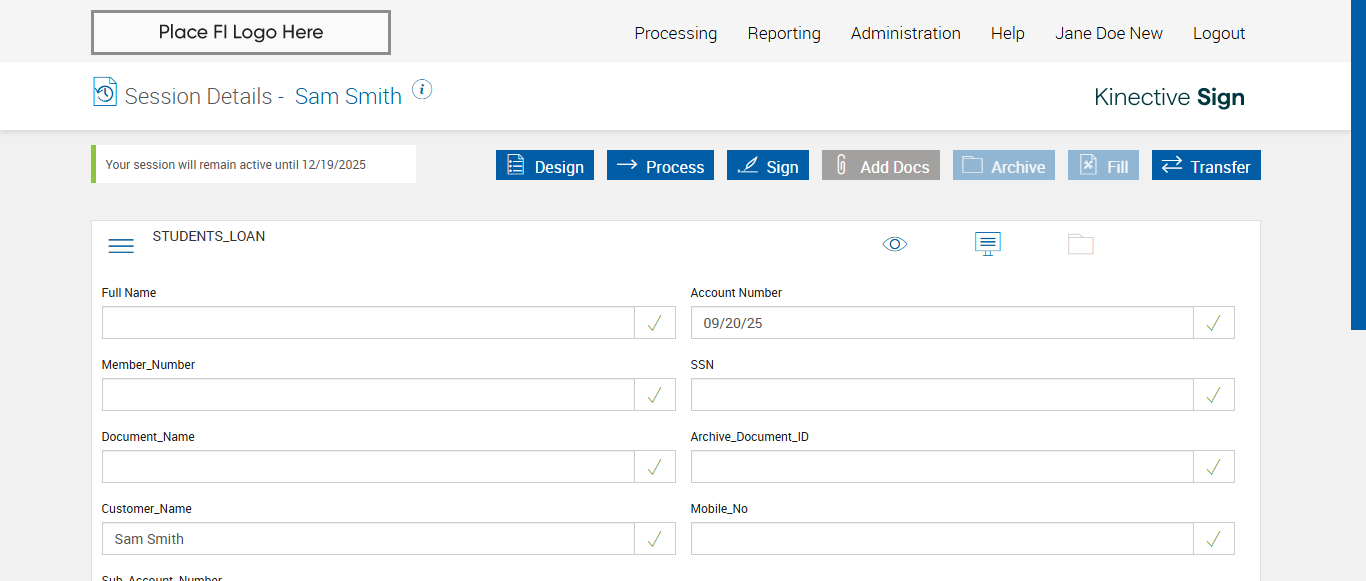
Task: Click the session history clock icon
Action: point(105,92)
